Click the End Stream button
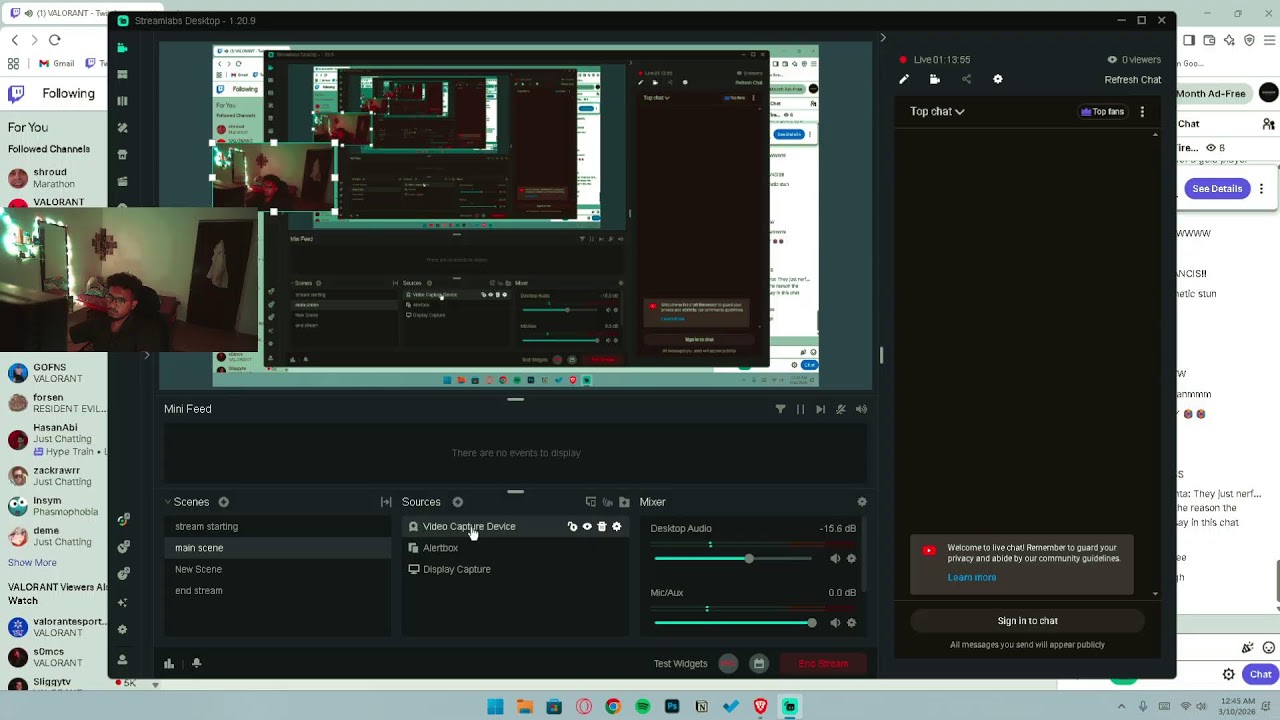Viewport: 1280px width, 720px height. point(823,663)
